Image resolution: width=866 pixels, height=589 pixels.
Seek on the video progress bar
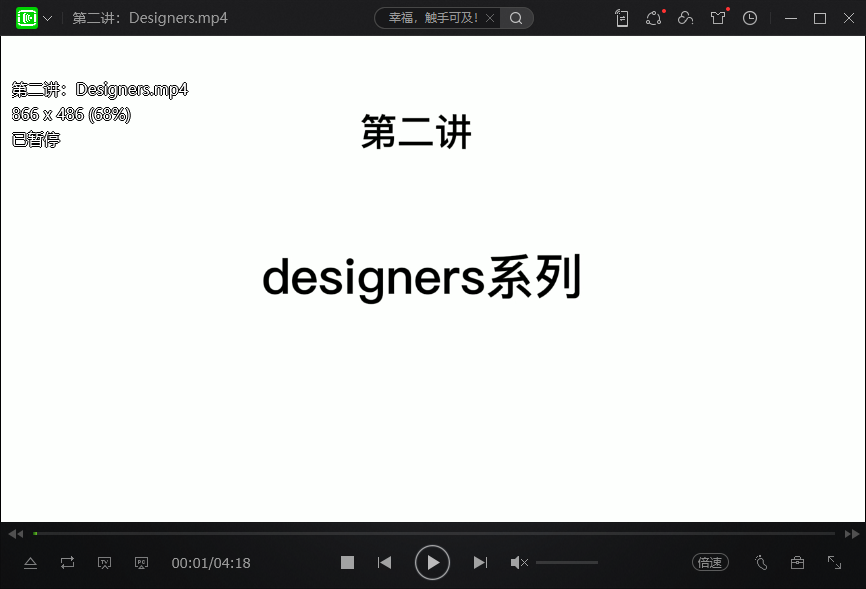point(434,534)
